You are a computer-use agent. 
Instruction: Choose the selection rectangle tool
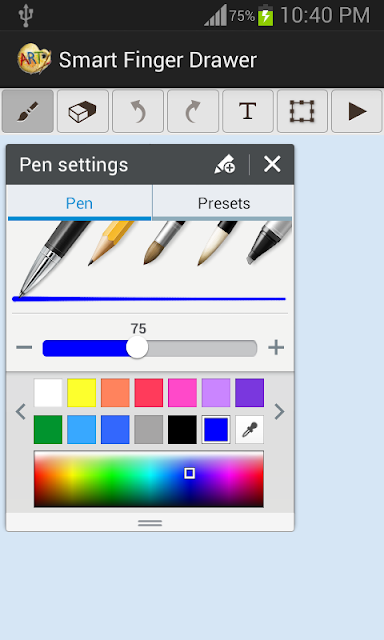pyautogui.click(x=302, y=111)
